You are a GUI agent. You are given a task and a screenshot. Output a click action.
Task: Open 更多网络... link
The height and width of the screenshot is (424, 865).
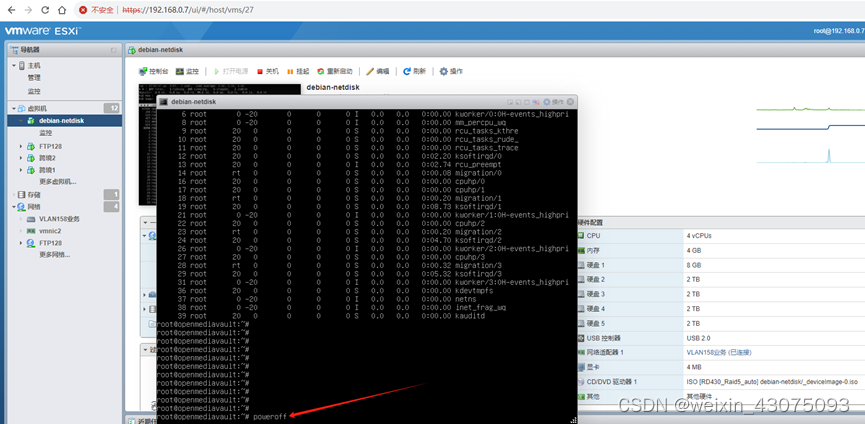54,255
